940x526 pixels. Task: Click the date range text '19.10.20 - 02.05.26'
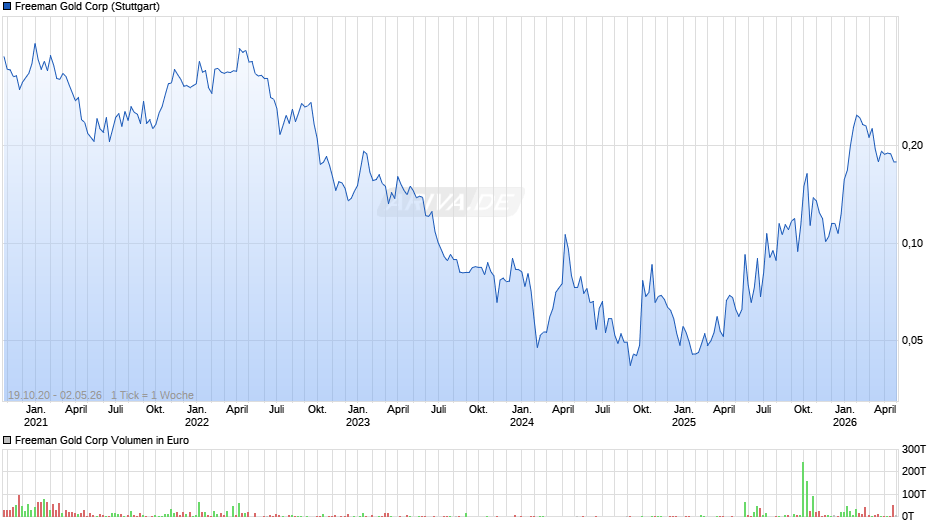(55, 395)
